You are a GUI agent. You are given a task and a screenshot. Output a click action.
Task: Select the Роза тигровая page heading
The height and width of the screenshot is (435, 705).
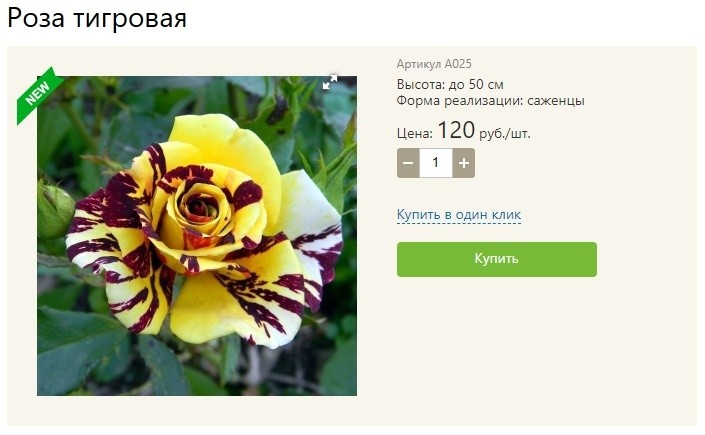(97, 19)
